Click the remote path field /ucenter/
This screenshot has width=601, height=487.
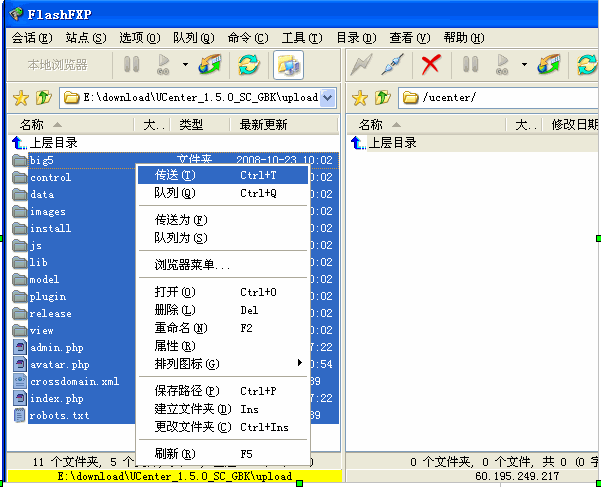498,98
